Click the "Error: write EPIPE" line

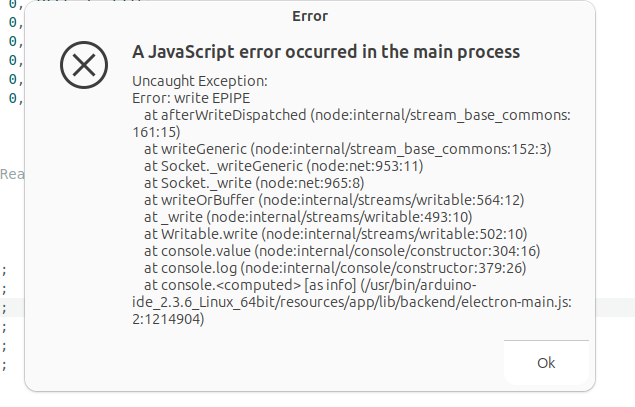click(x=191, y=98)
